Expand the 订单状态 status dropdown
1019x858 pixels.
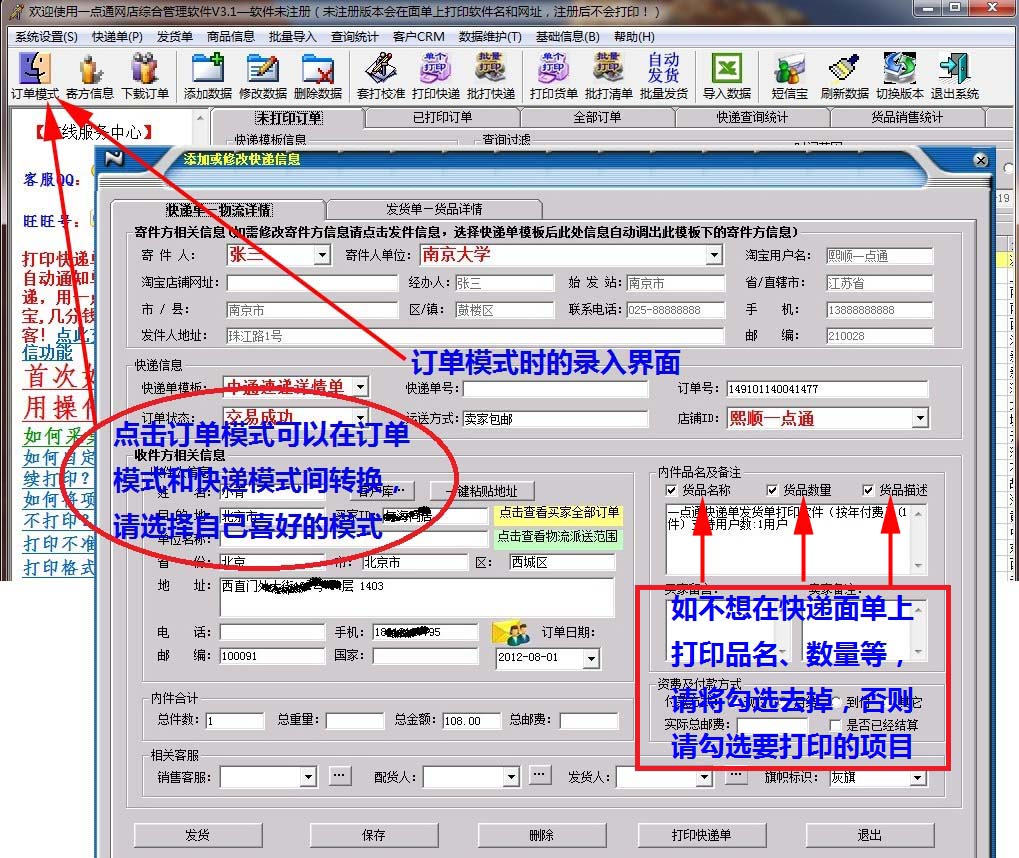click(358, 417)
